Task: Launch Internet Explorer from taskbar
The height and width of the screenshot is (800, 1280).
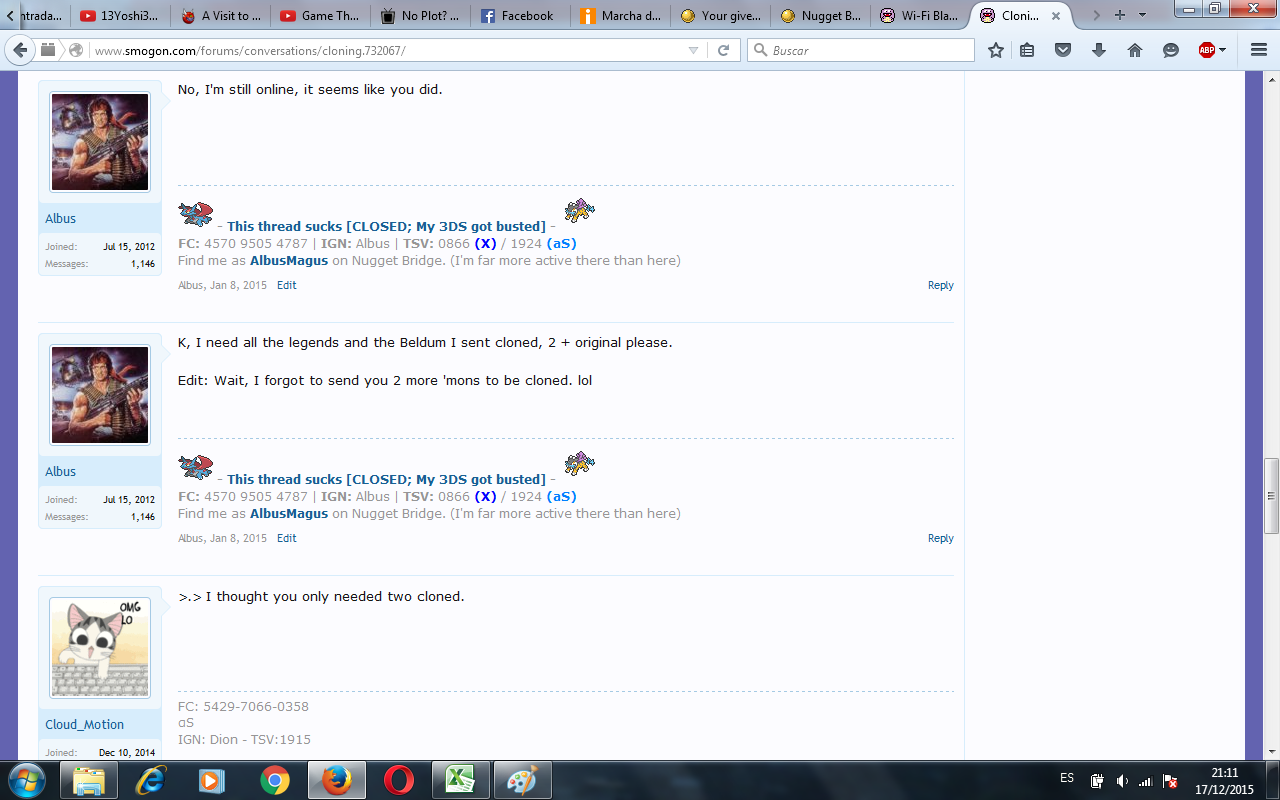Action: click(151, 779)
